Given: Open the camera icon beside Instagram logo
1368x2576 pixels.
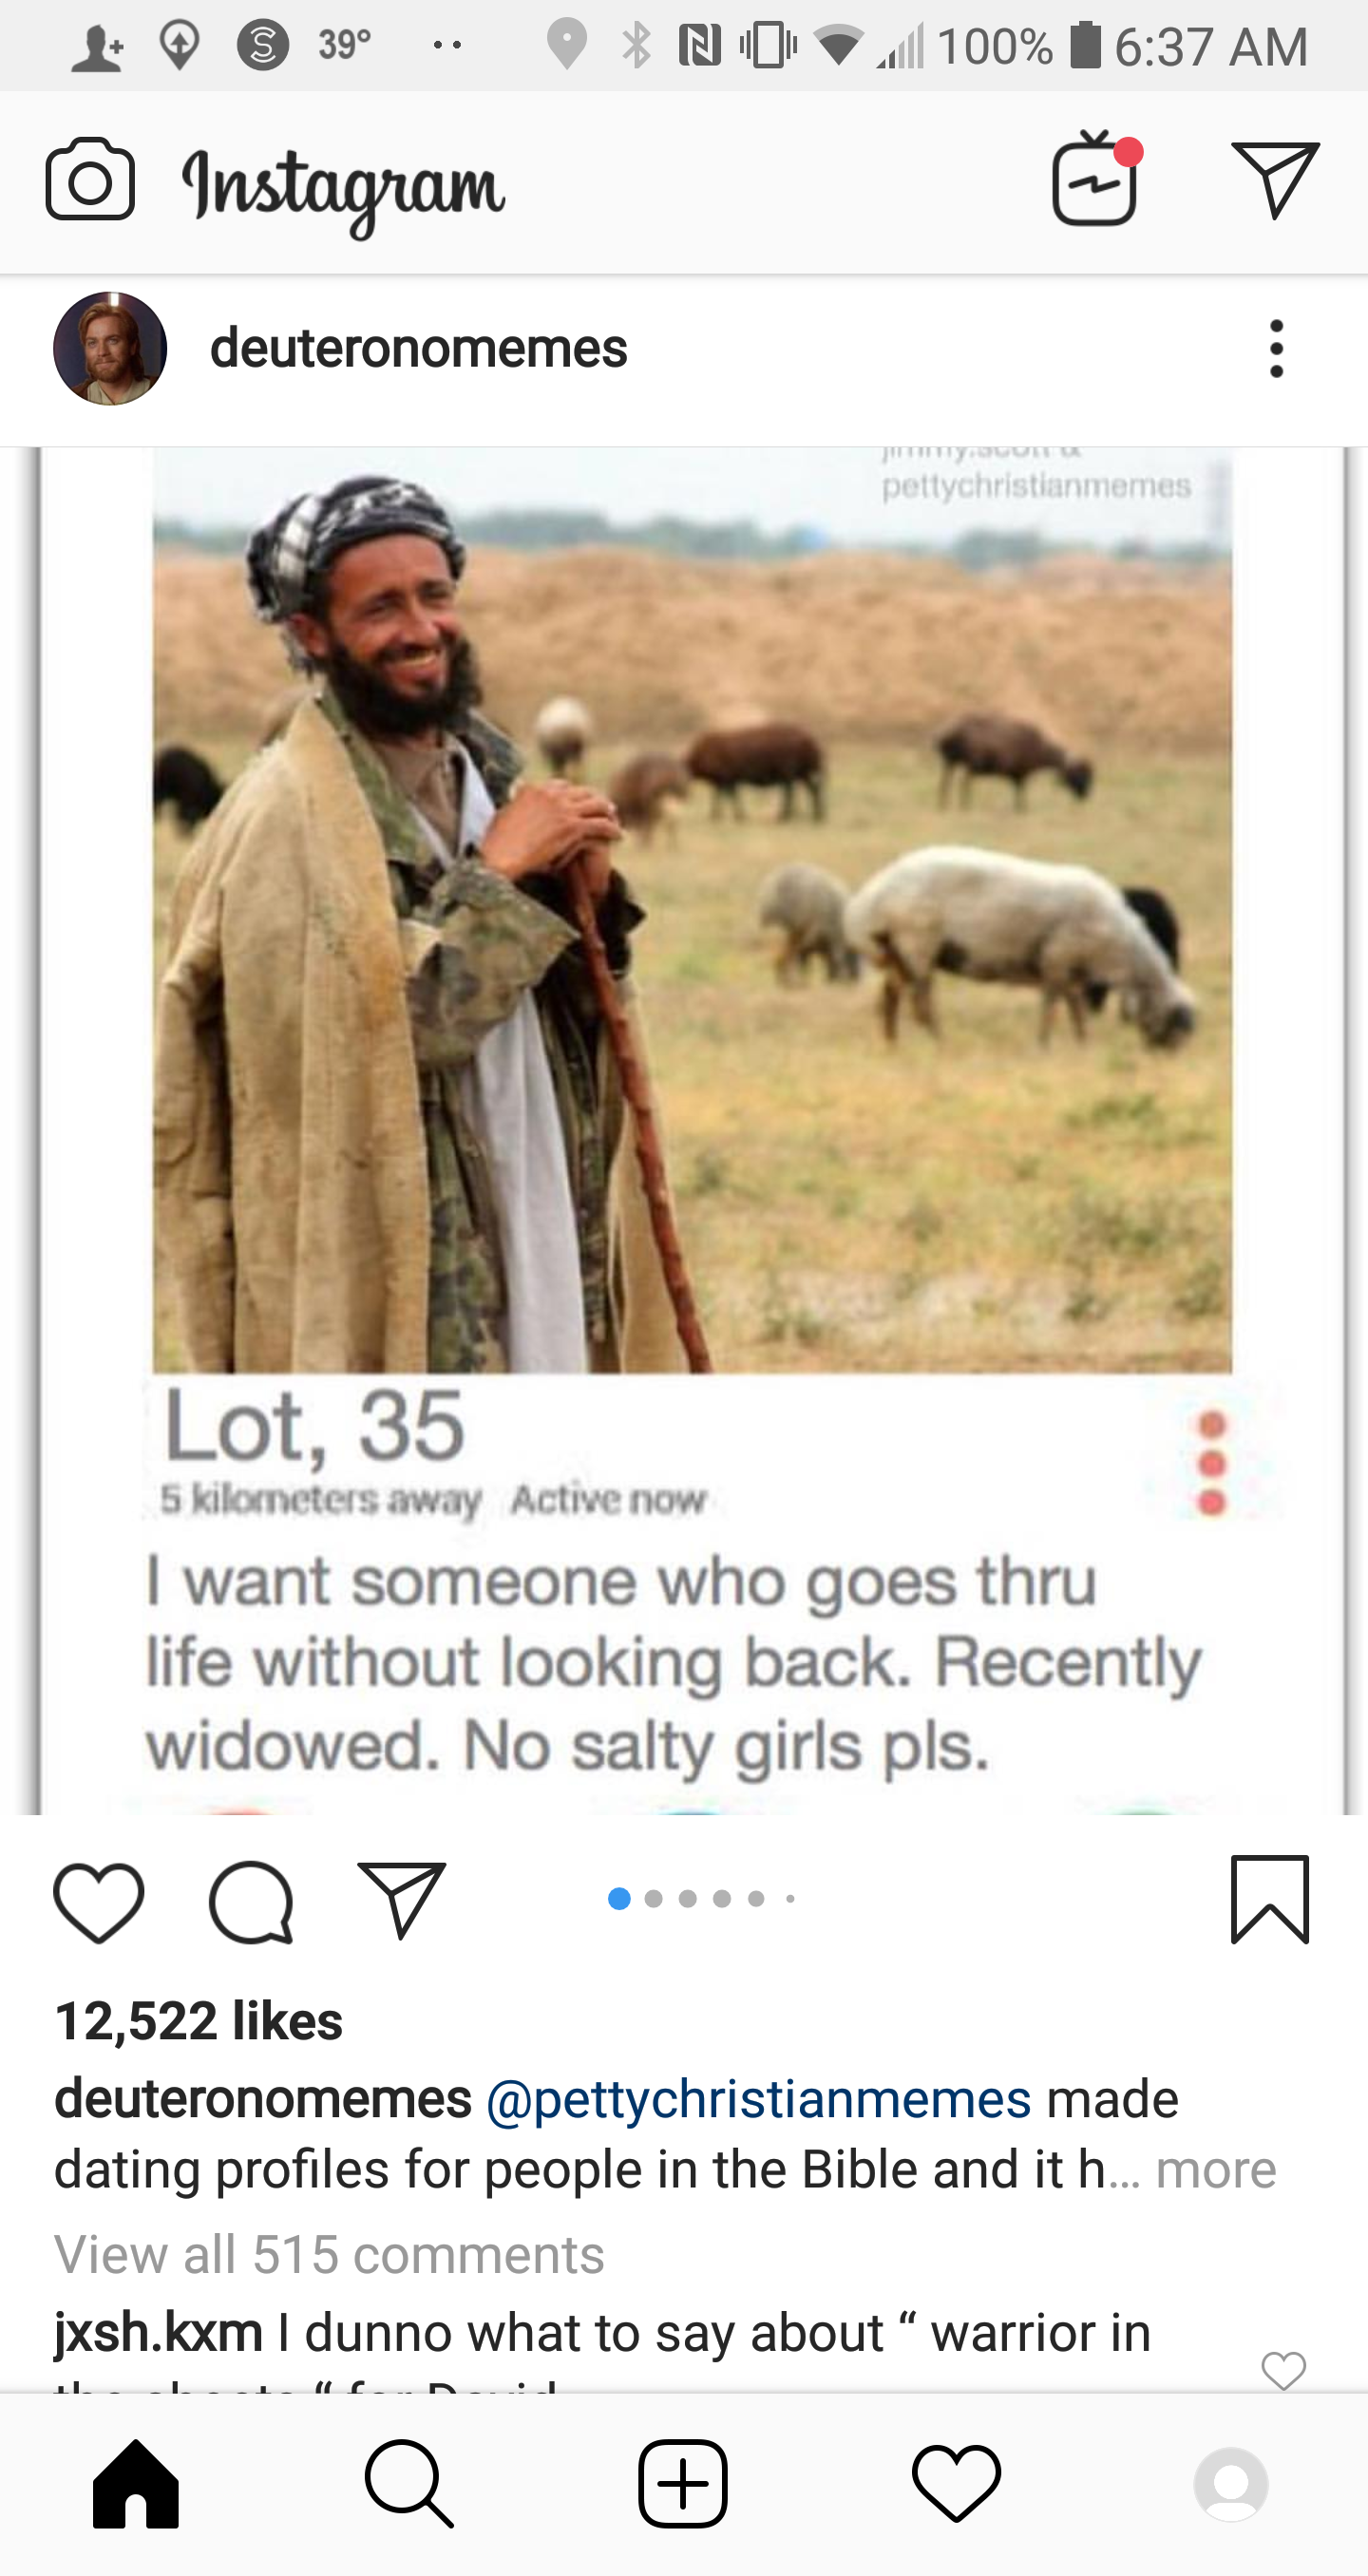Looking at the screenshot, I should click(x=90, y=180).
